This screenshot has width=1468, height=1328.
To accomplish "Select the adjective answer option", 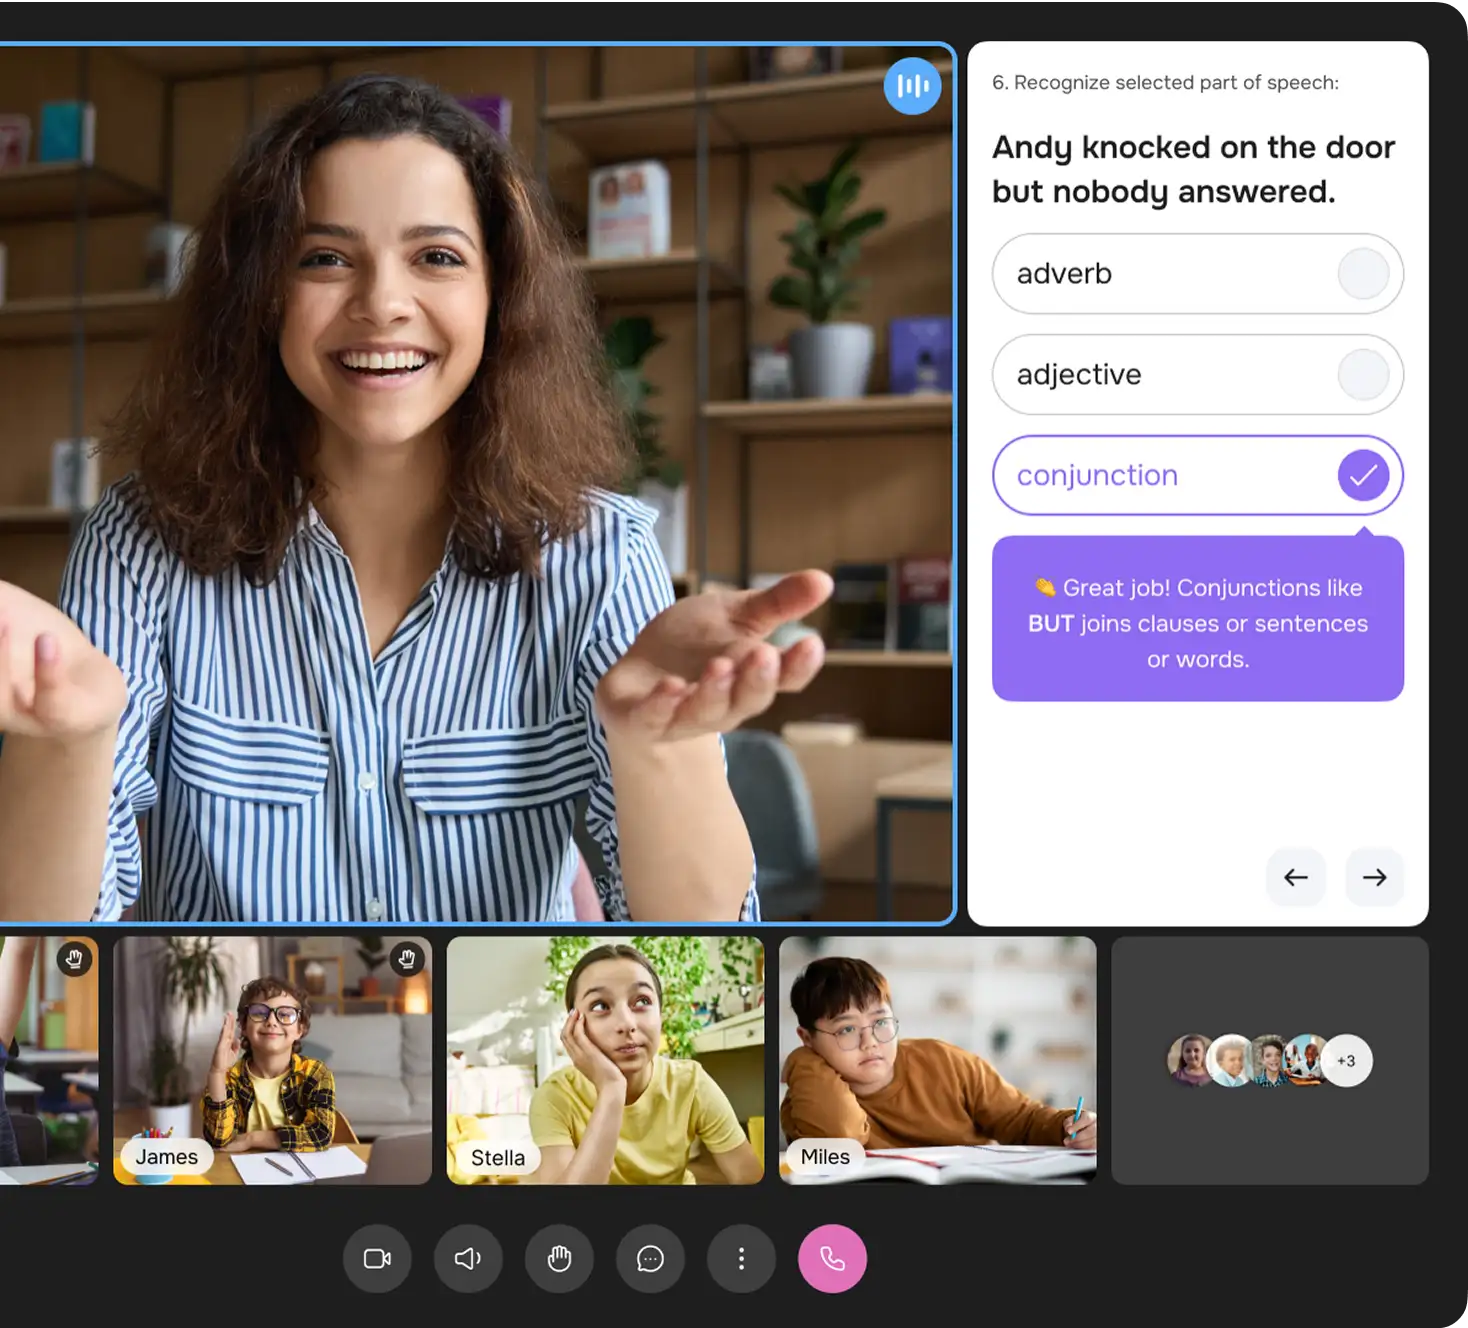I will coord(1197,375).
